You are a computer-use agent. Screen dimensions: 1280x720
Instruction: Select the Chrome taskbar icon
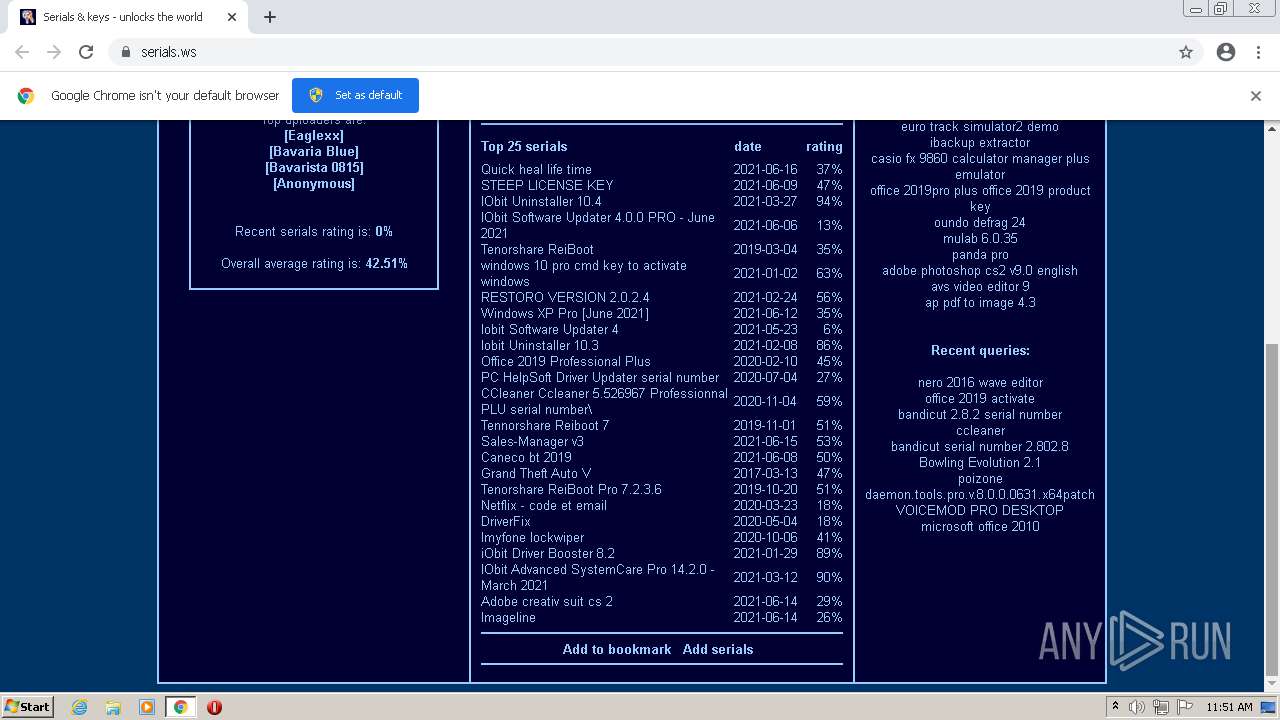click(180, 707)
